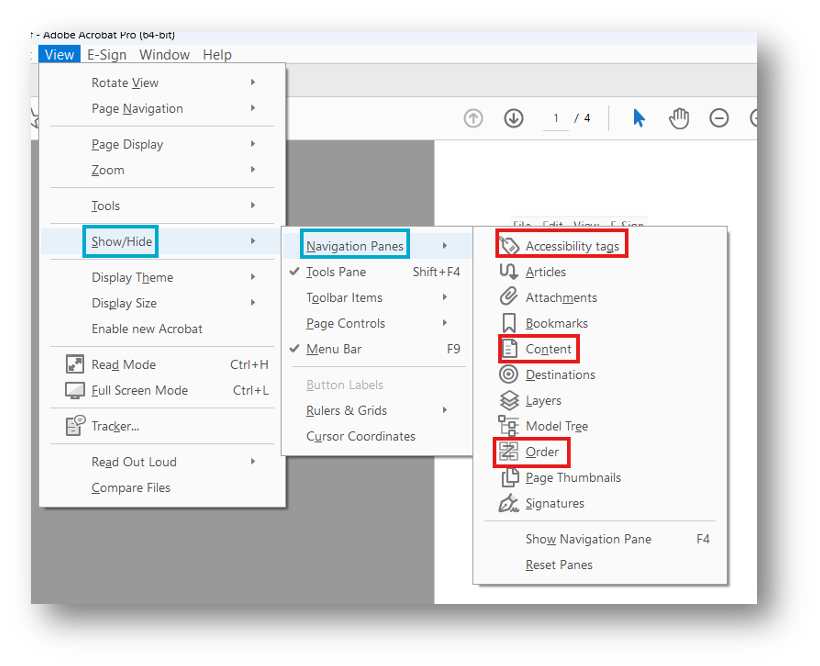Click the zoom out minus button
The height and width of the screenshot is (666, 820).
tap(719, 118)
